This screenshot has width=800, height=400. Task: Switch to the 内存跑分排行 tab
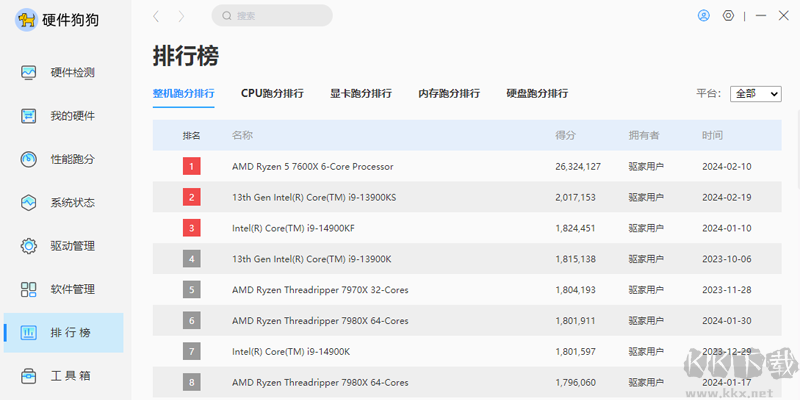(x=449, y=94)
